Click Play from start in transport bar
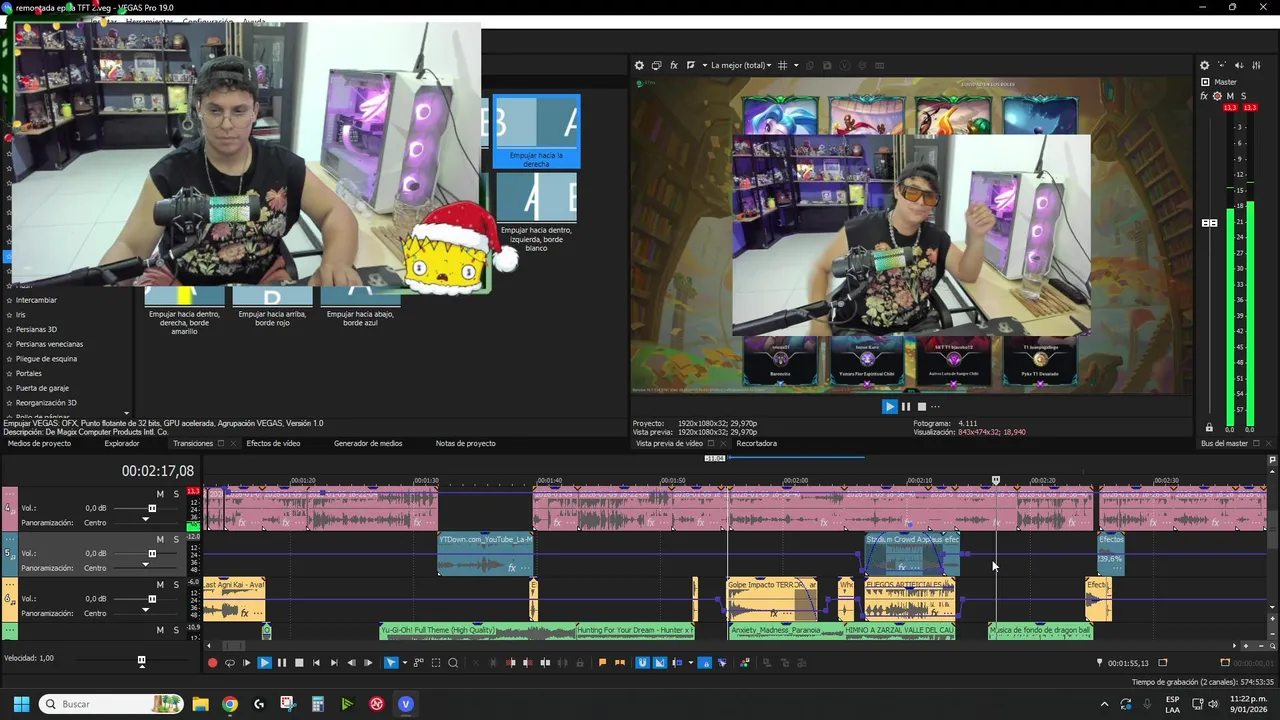This screenshot has height=720, width=1280. click(247, 662)
